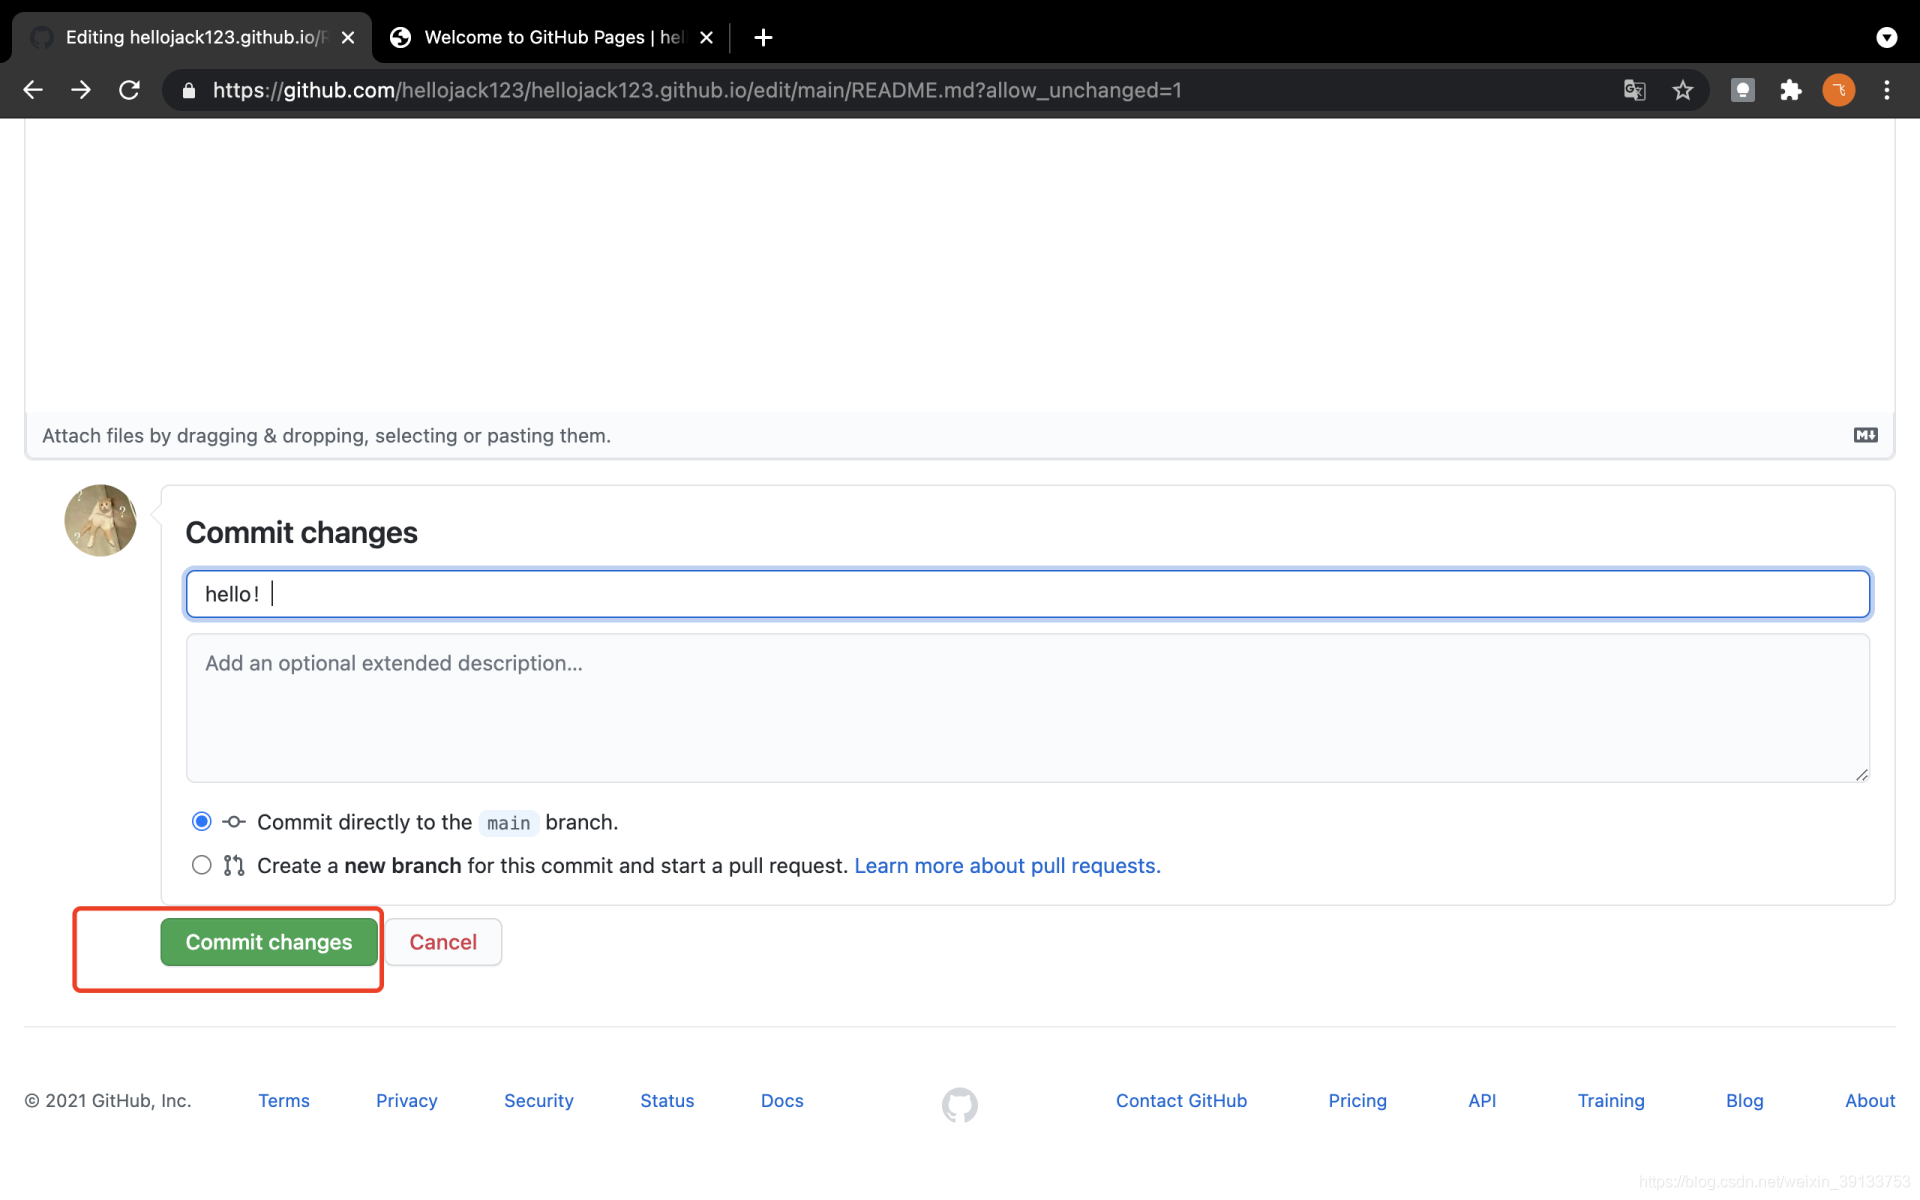Image resolution: width=1920 pixels, height=1200 pixels.
Task: Click the gray extension icon in toolbar
Action: (x=1743, y=90)
